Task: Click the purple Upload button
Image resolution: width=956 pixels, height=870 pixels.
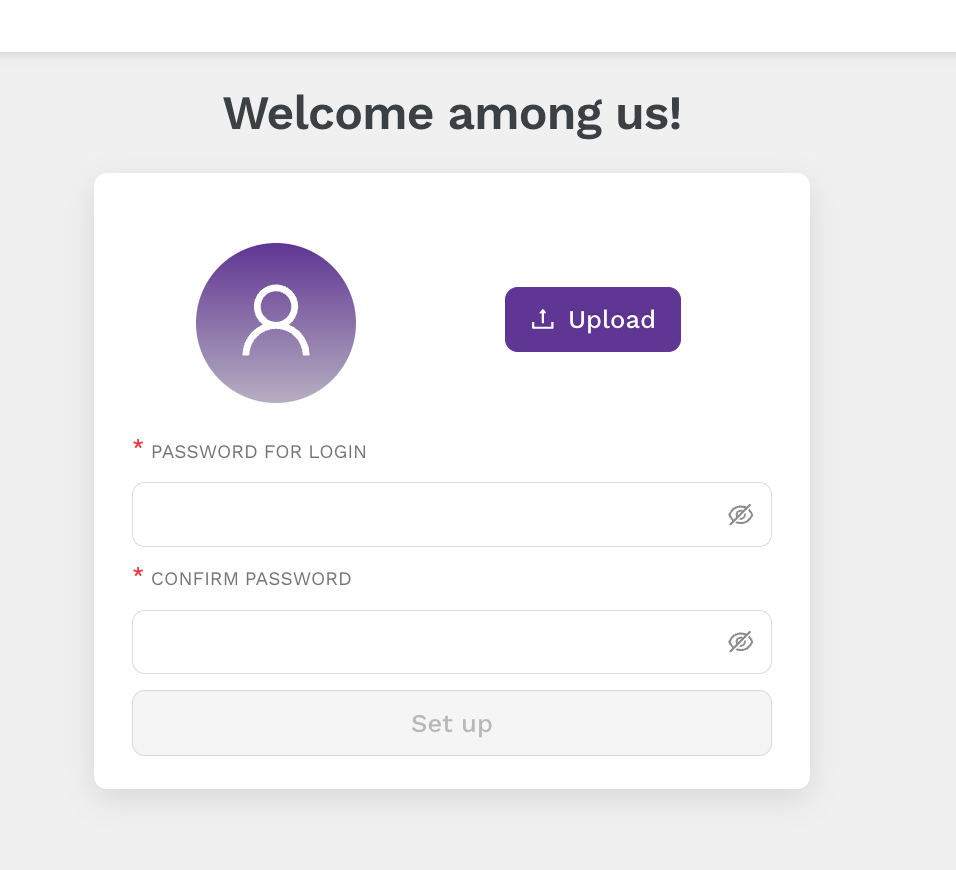Action: pos(593,319)
